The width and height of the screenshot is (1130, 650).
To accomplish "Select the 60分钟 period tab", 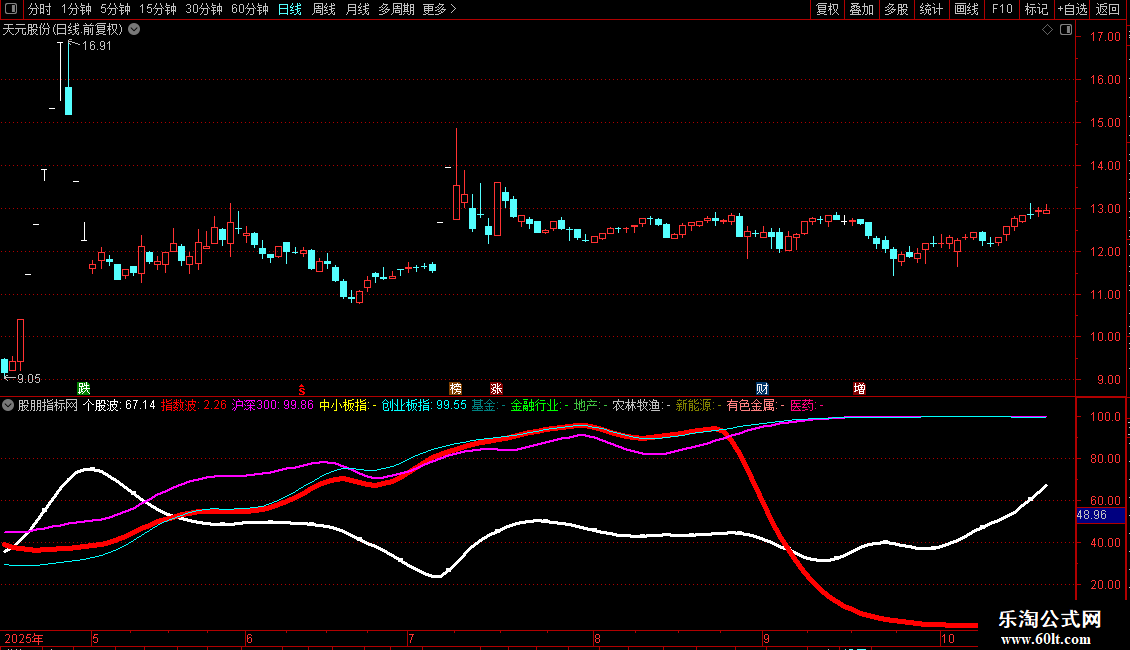I will [x=249, y=9].
